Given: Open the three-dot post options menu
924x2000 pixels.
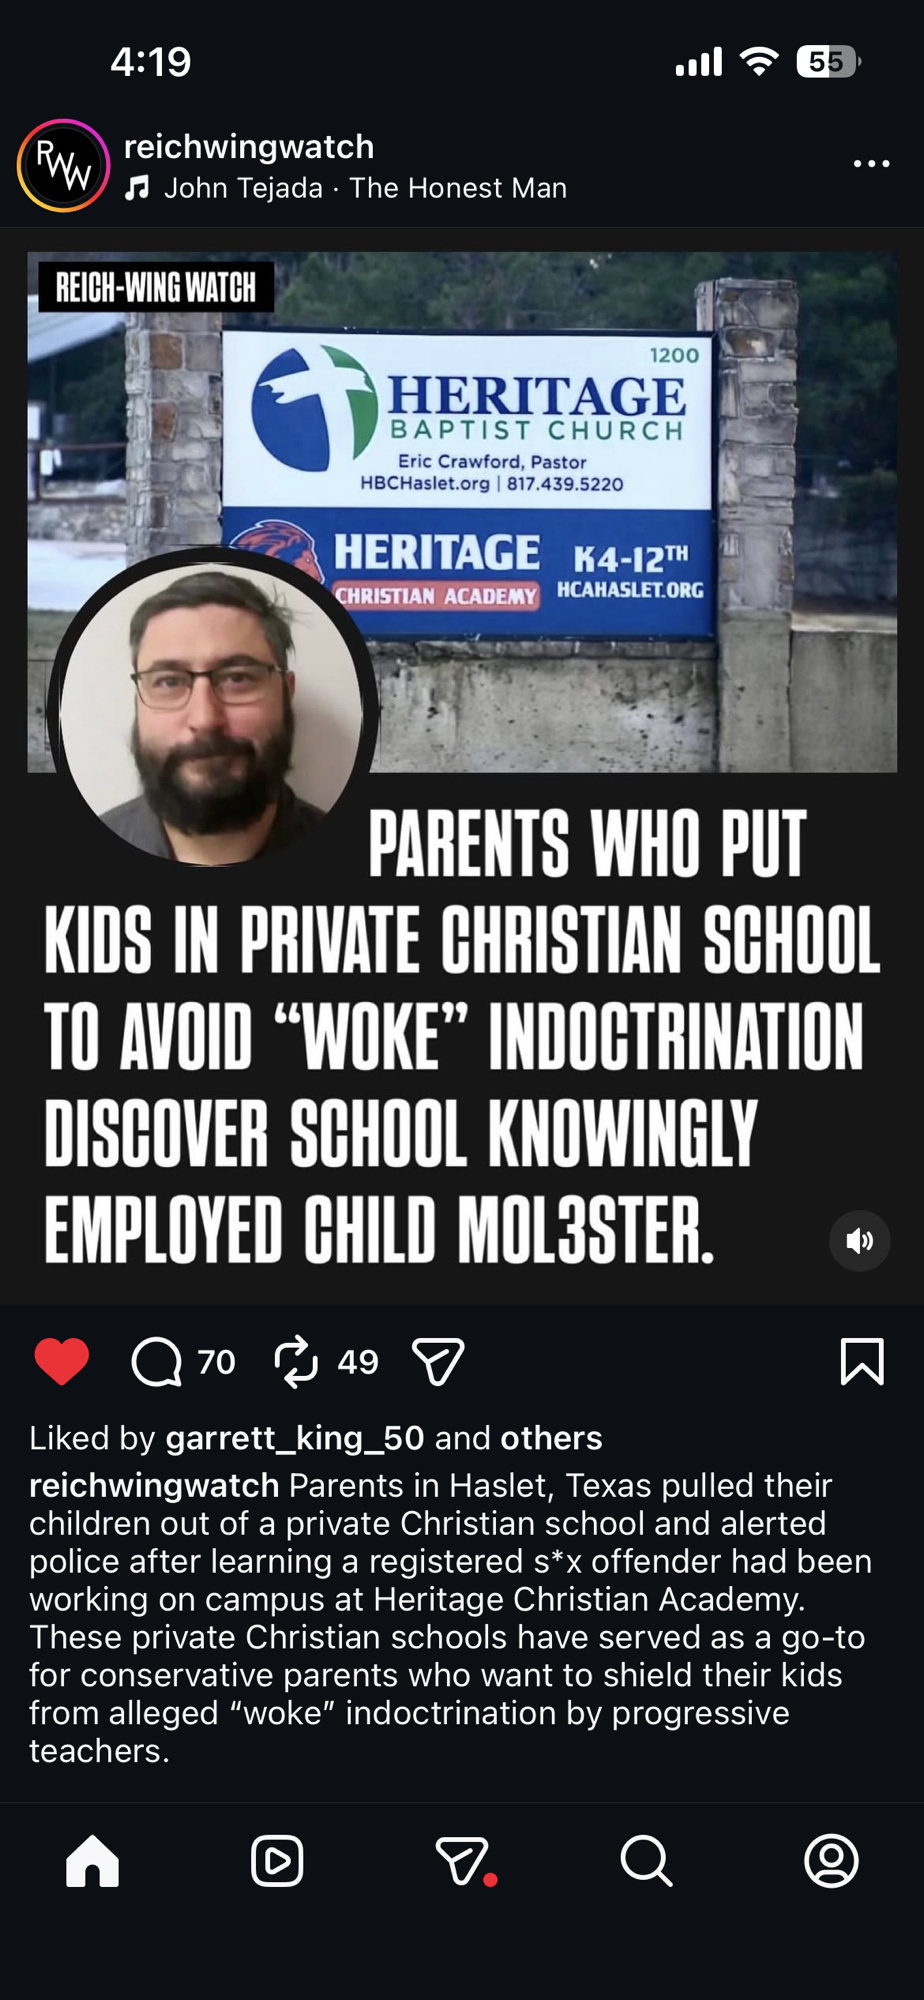Looking at the screenshot, I should click(871, 164).
